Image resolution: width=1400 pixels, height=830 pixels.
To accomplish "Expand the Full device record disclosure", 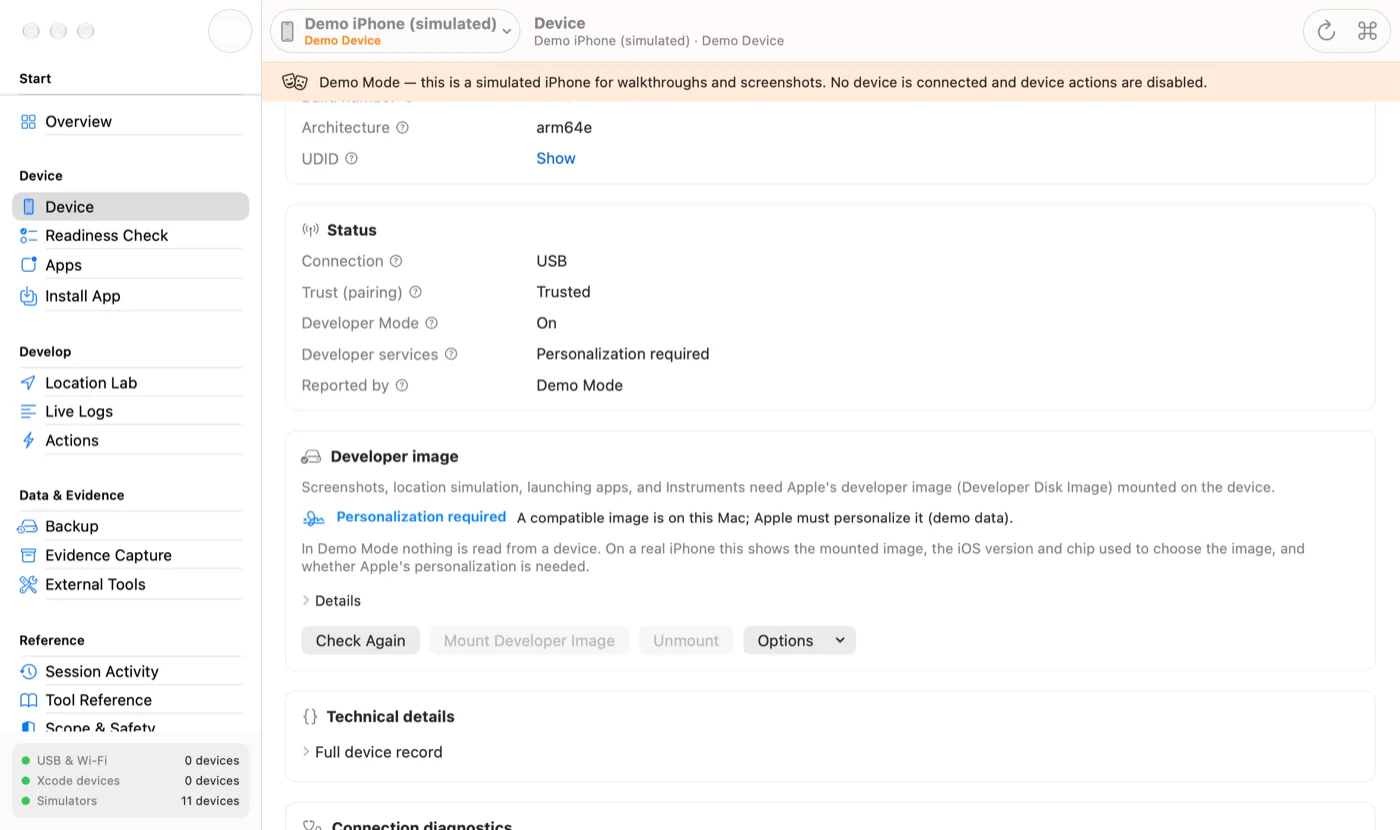I will pyautogui.click(x=372, y=752).
